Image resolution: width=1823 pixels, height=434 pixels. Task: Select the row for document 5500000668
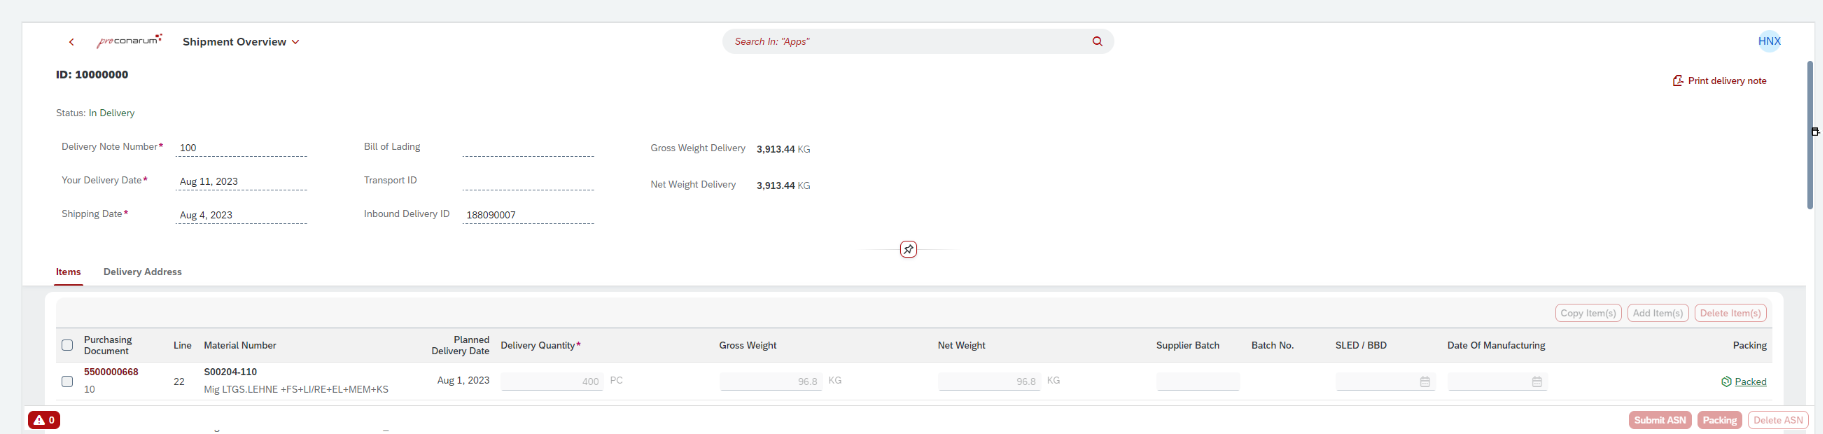(x=67, y=381)
